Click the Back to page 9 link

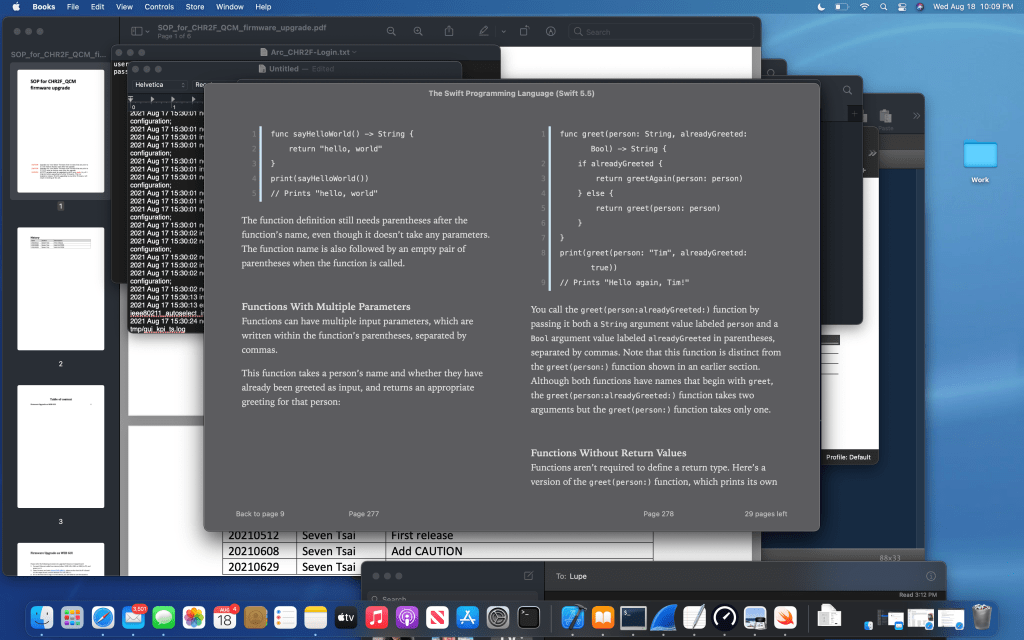point(260,514)
